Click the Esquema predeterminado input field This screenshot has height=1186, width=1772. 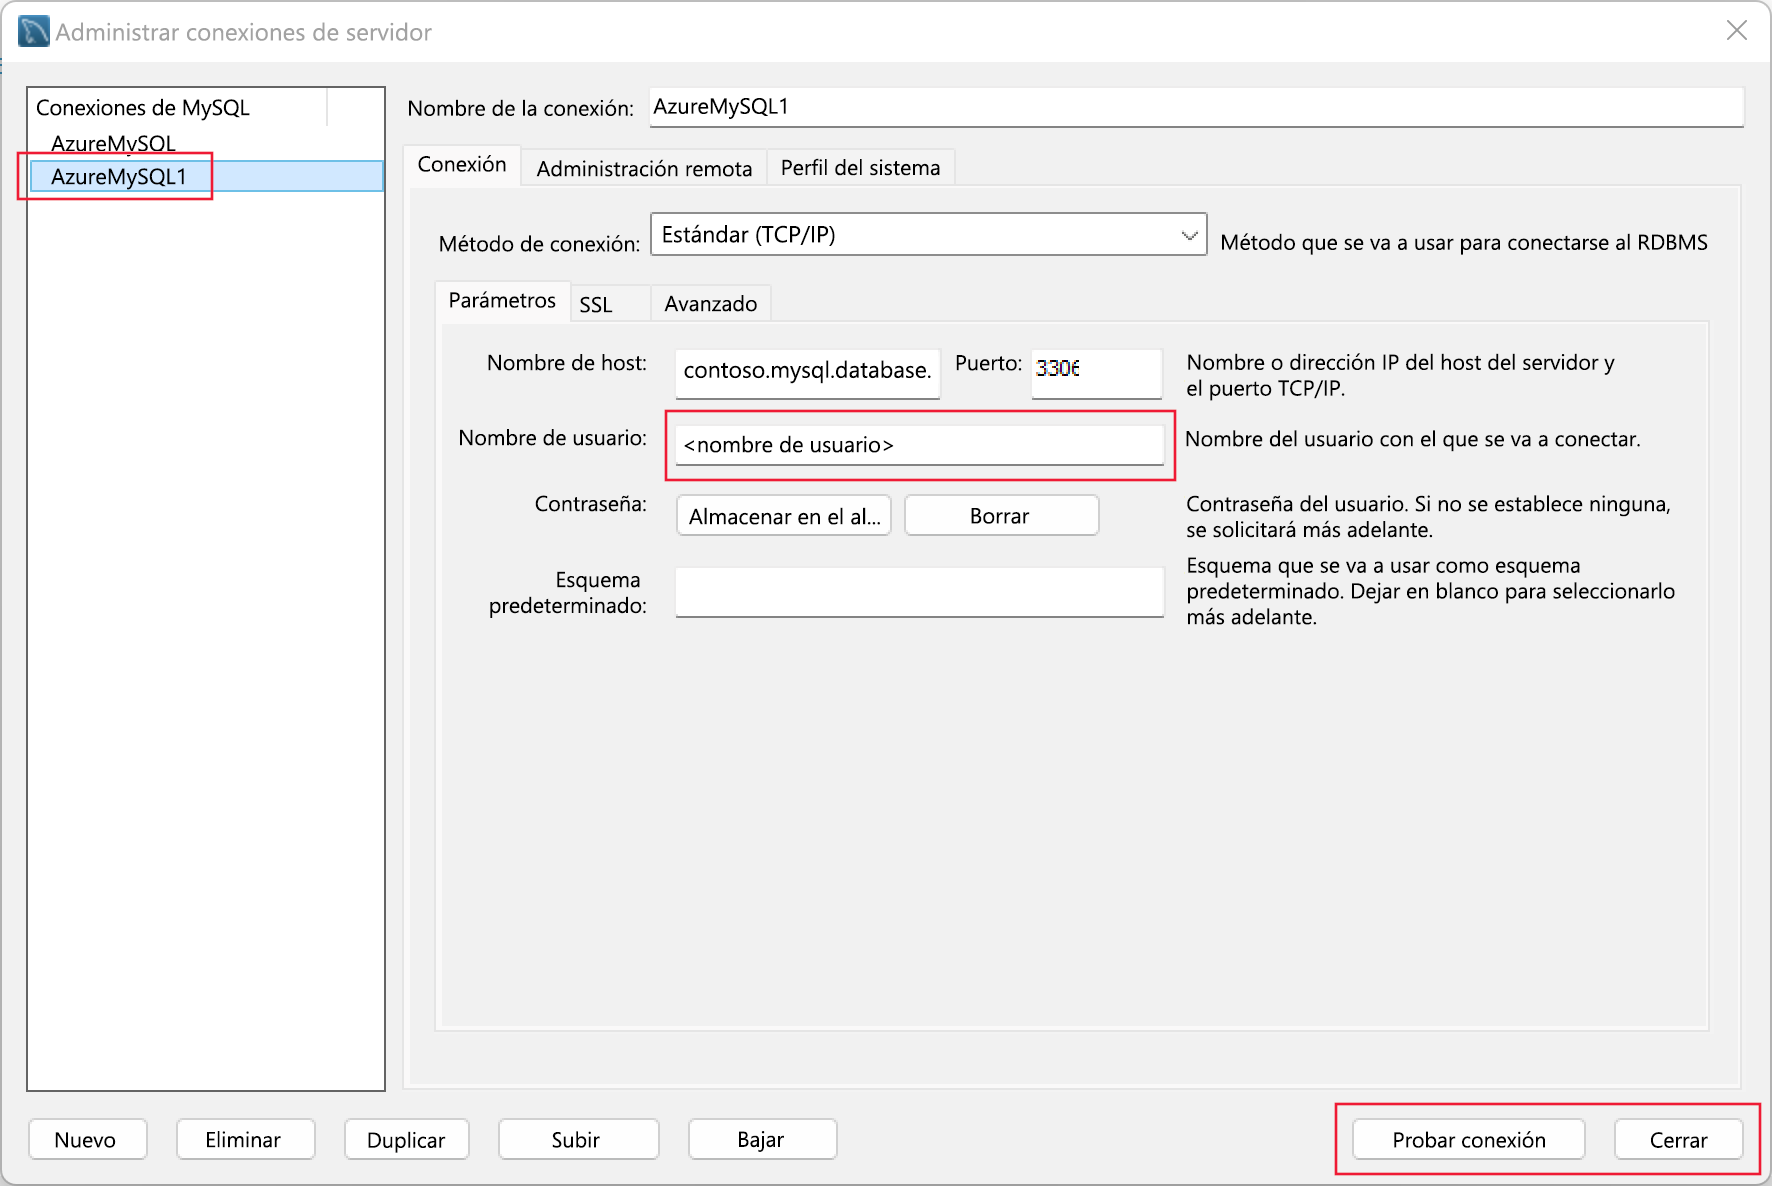(920, 592)
